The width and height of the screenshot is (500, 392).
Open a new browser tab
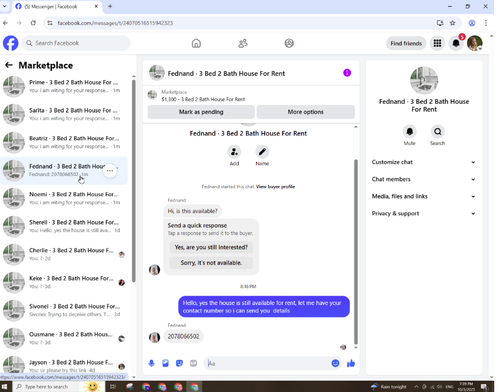click(110, 6)
